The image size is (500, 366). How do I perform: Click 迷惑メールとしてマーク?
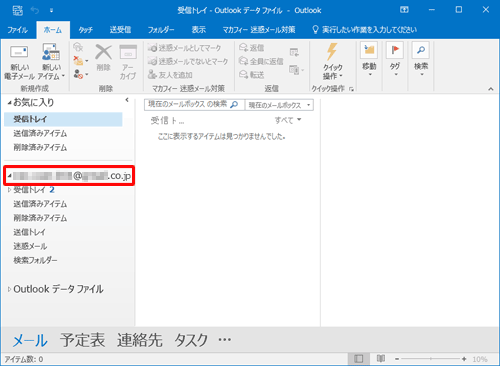coord(184,48)
